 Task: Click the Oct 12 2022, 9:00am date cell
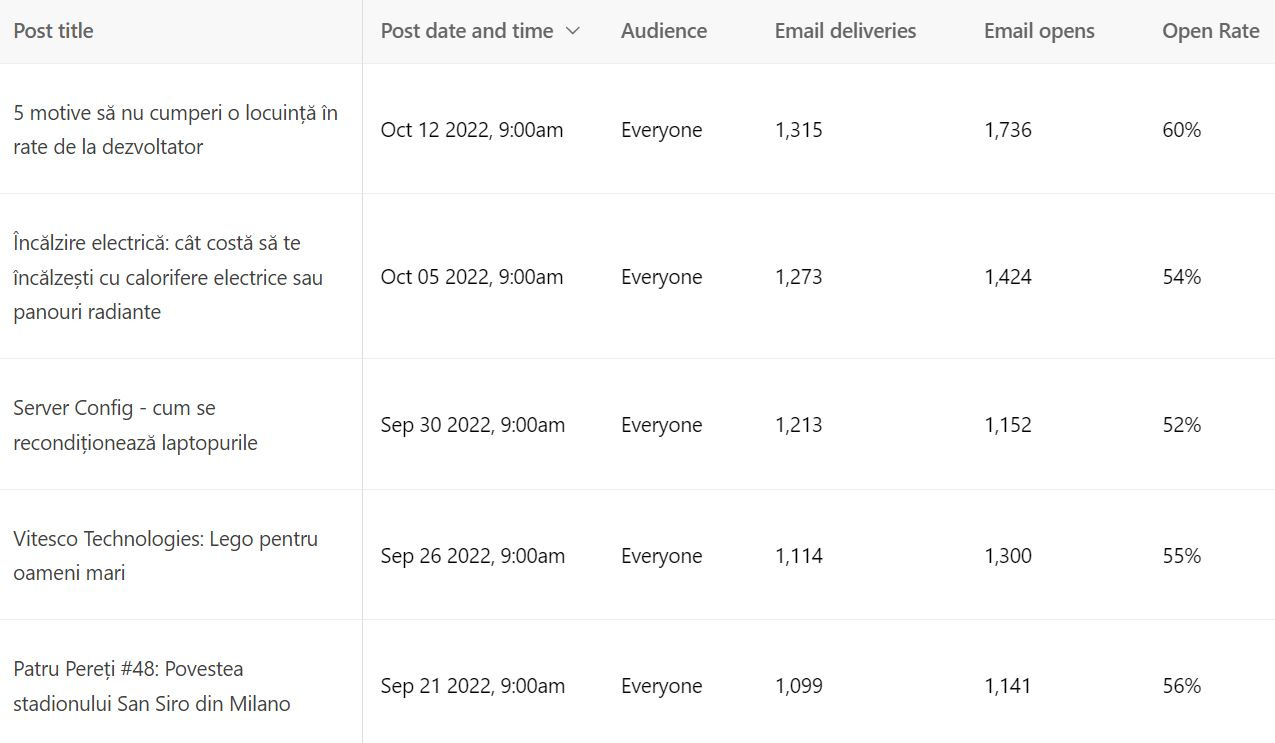pyautogui.click(x=472, y=130)
